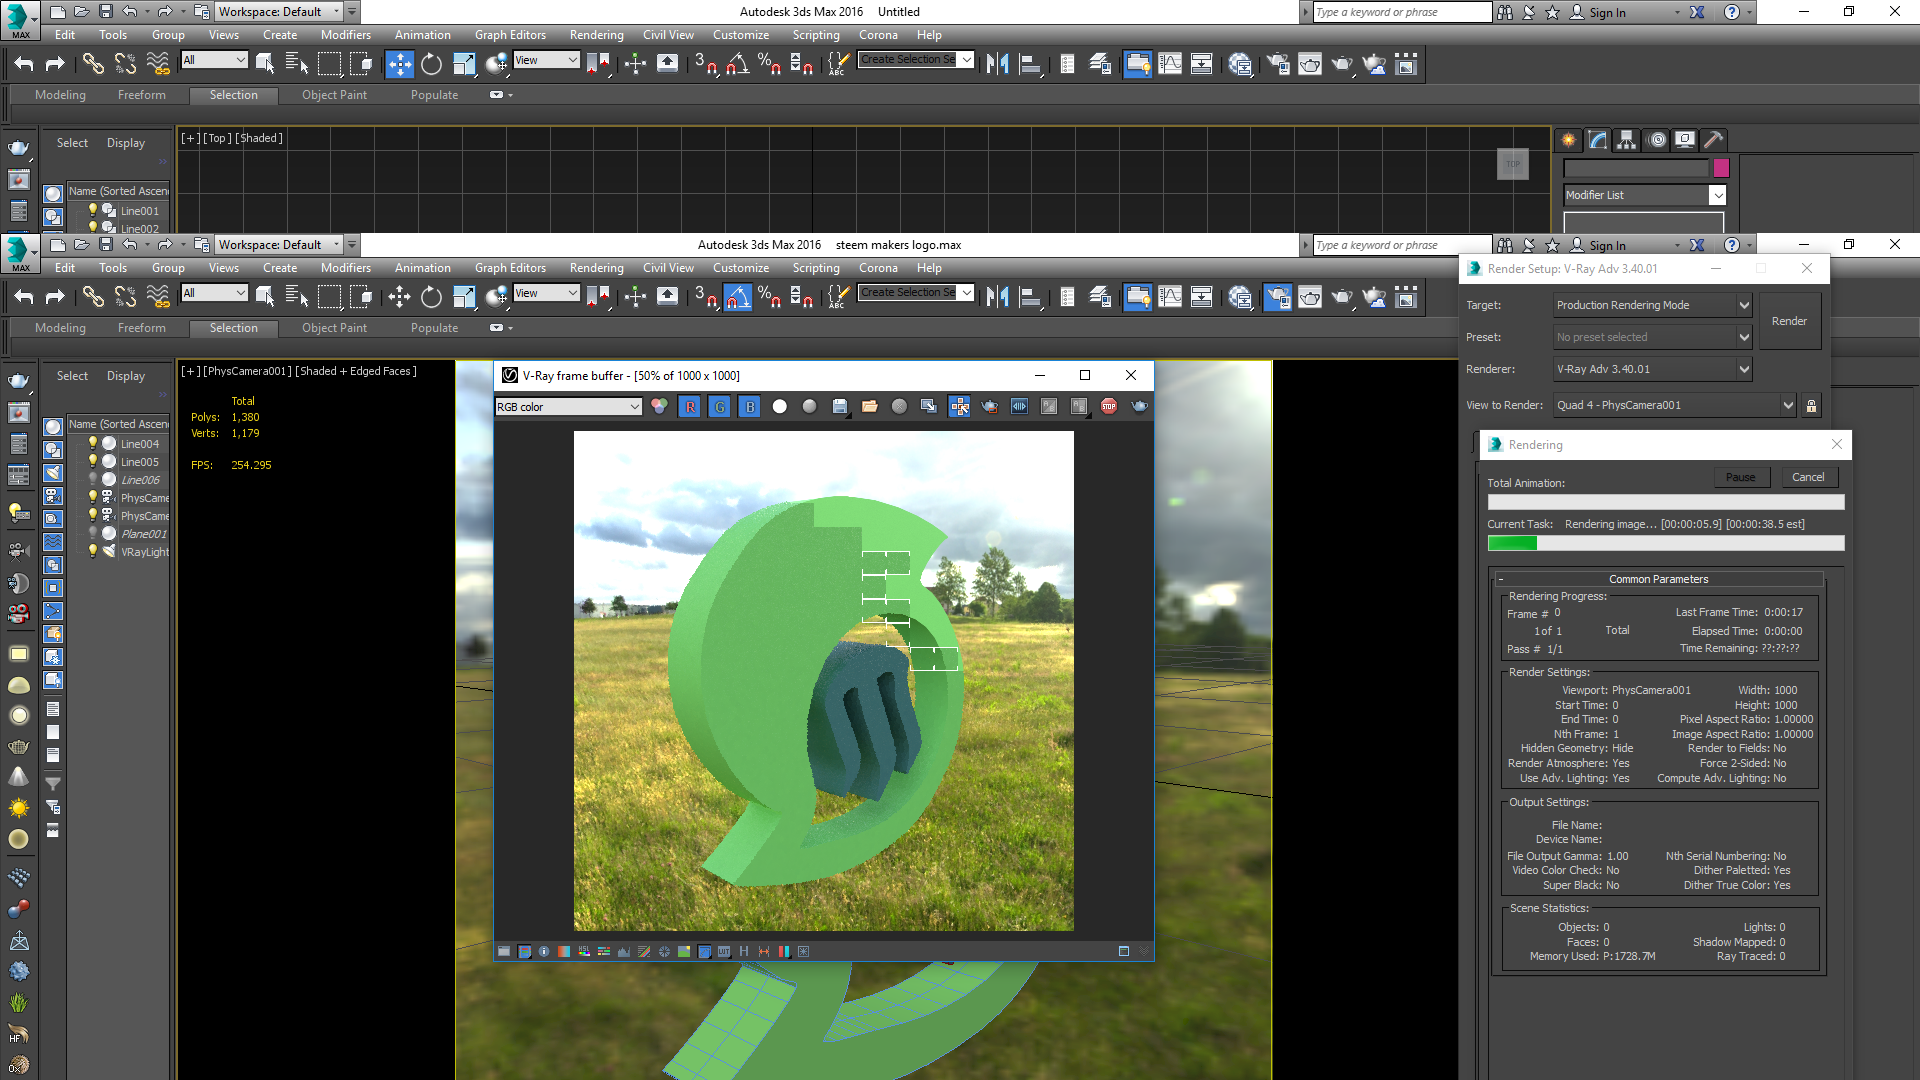Image resolution: width=1920 pixels, height=1080 pixels.
Task: Start render from frame buffer teapot icon
Action: coord(1139,407)
